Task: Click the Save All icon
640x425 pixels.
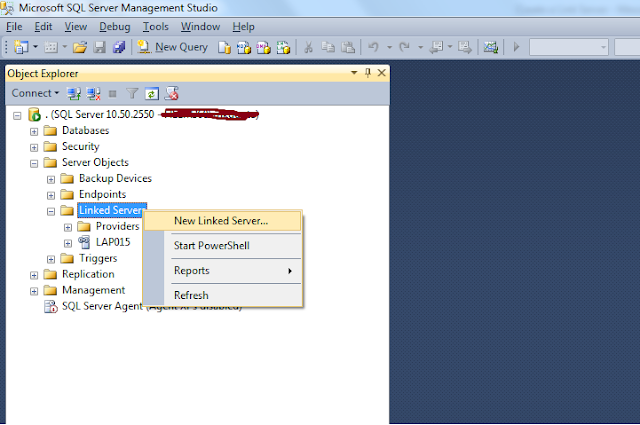Action: pyautogui.click(x=119, y=47)
